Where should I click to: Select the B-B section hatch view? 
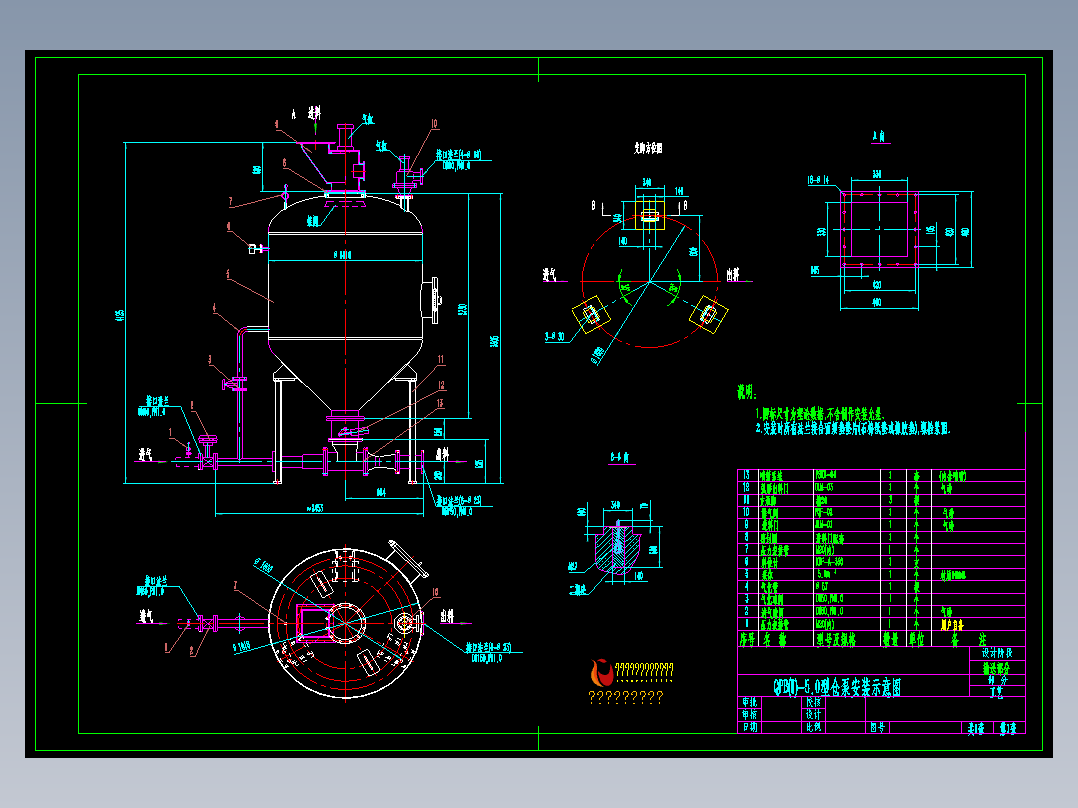point(620,545)
